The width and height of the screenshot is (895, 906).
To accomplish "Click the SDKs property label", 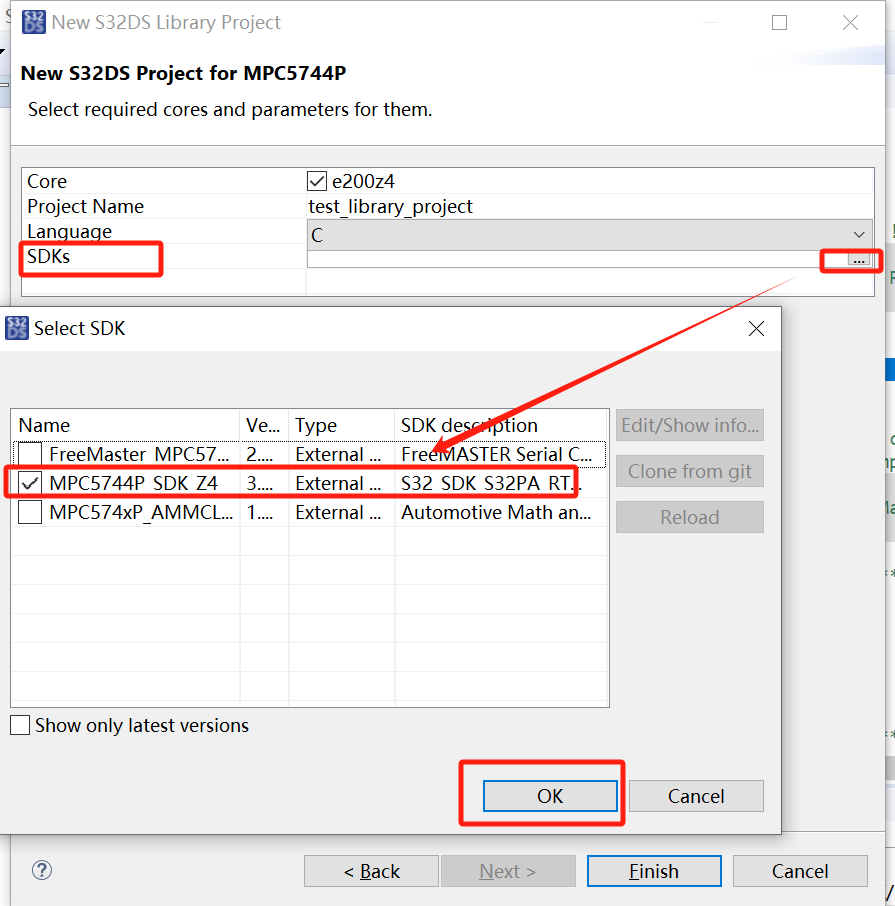I will [x=49, y=256].
